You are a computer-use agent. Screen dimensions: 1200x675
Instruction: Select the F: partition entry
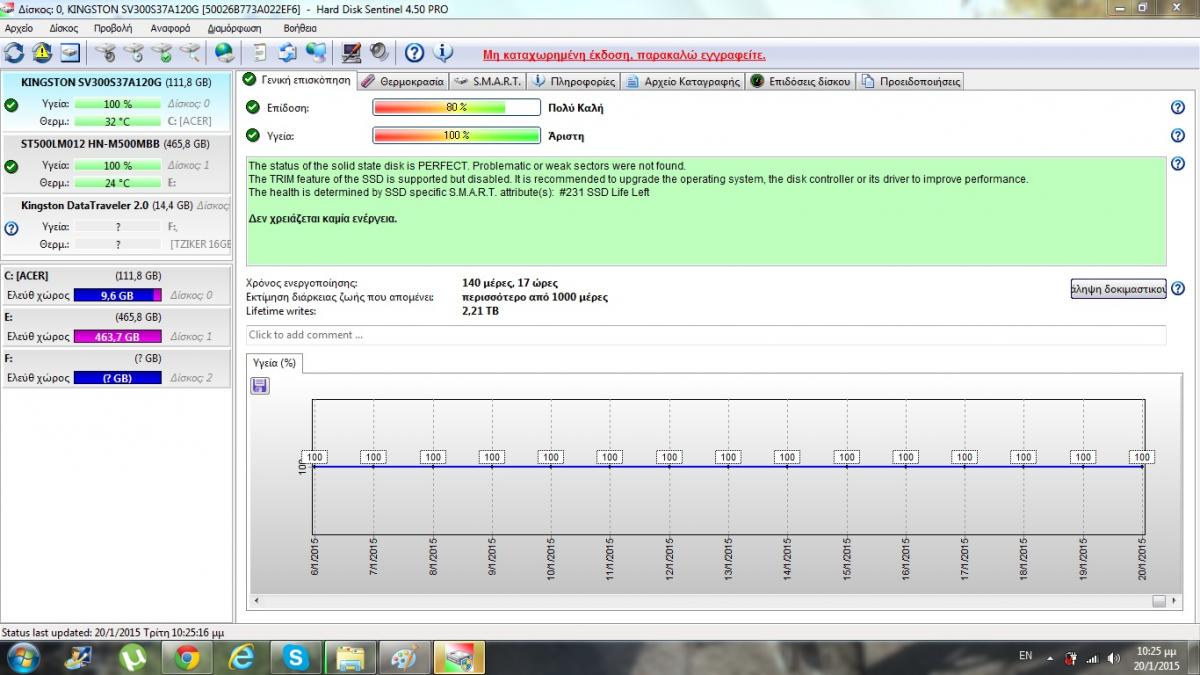tap(116, 367)
